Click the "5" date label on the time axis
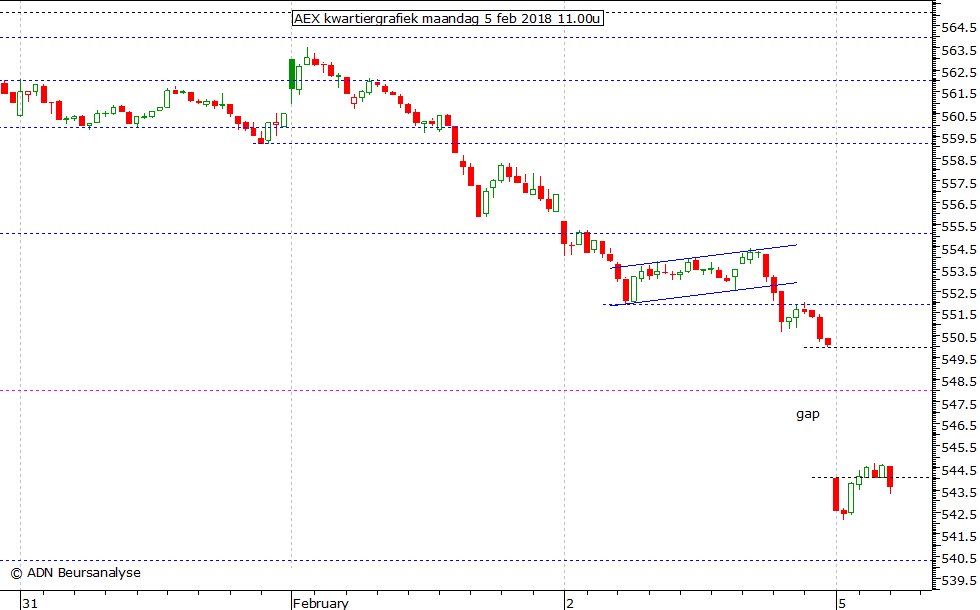Screen dimensions: 980x610 click(842, 603)
